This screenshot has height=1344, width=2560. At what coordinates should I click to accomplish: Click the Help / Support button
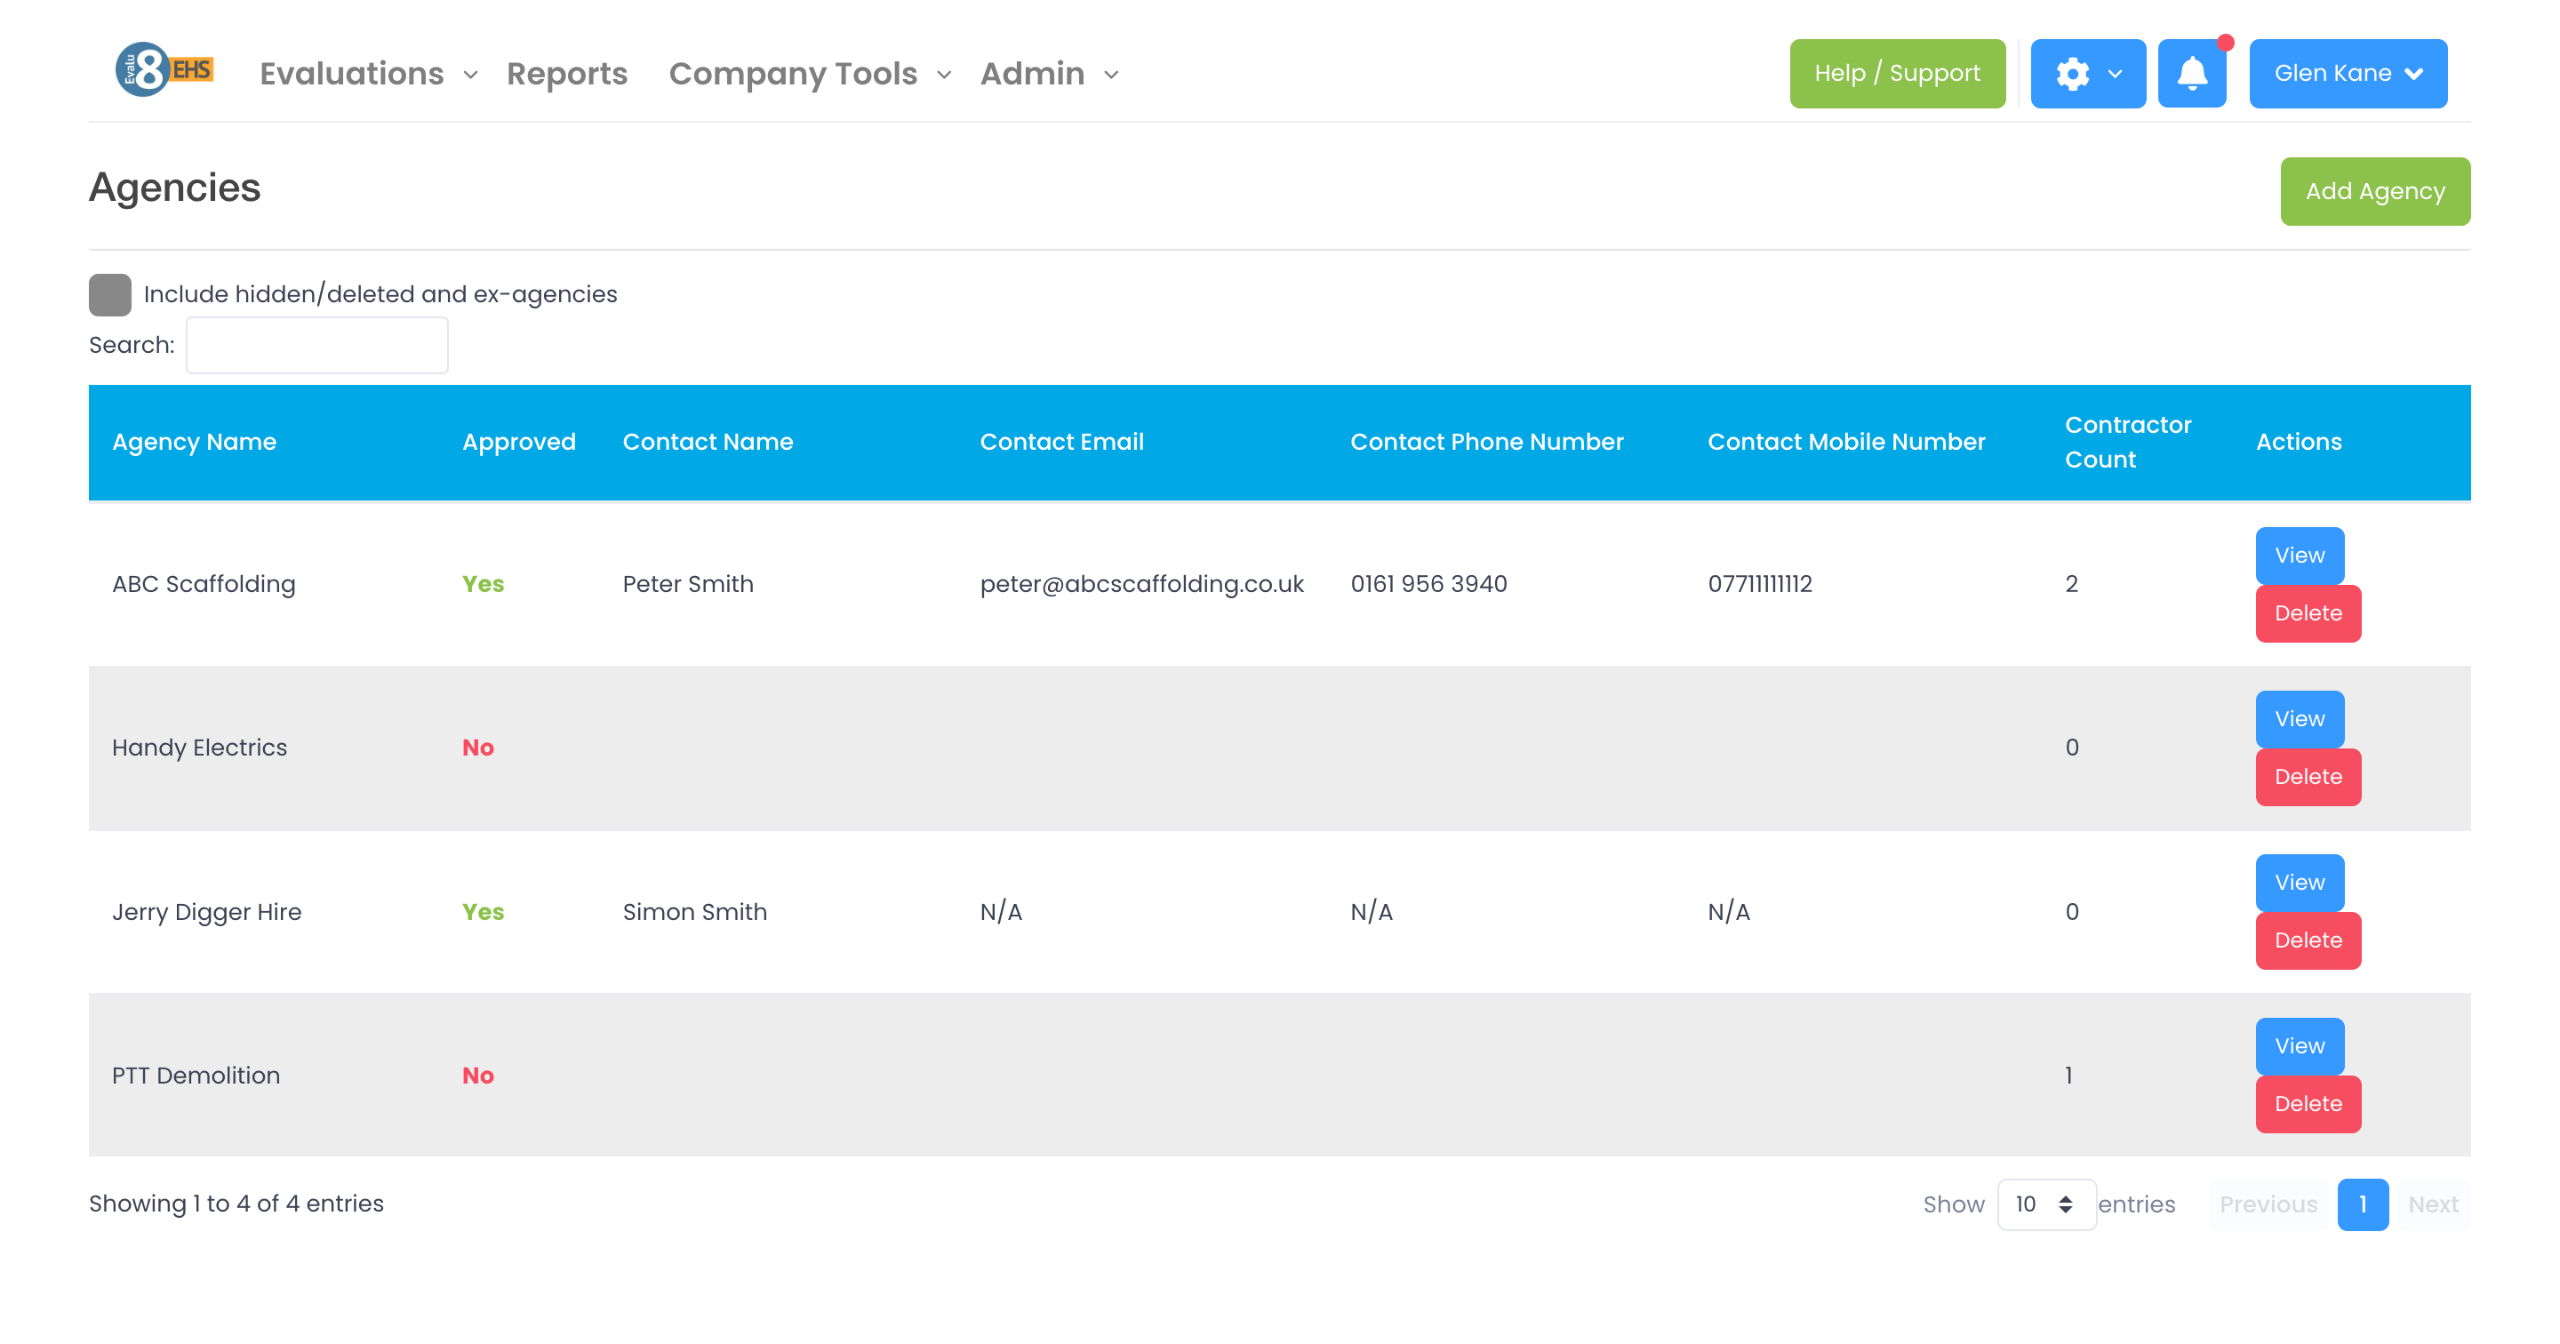1896,73
